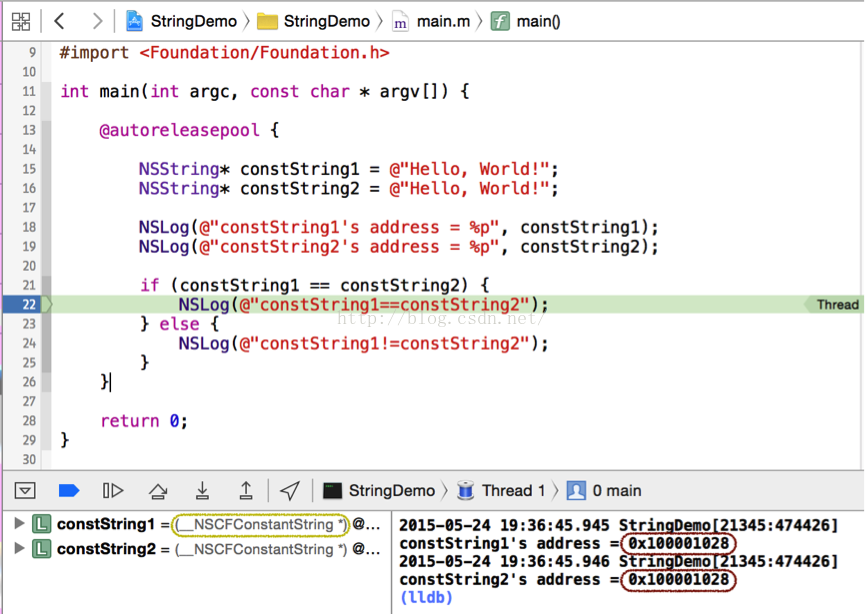
Task: Select 0 main stack frame
Action: (604, 490)
